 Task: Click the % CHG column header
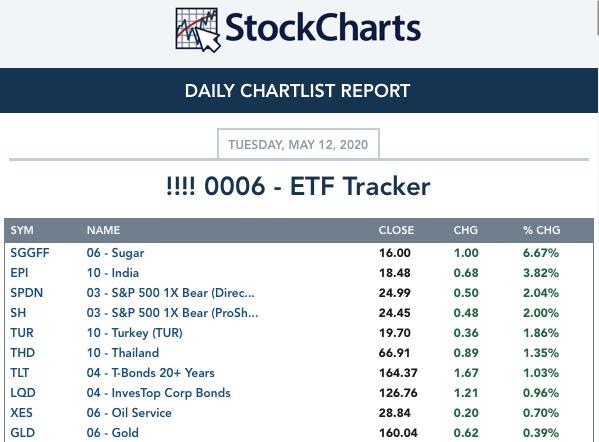tap(541, 230)
